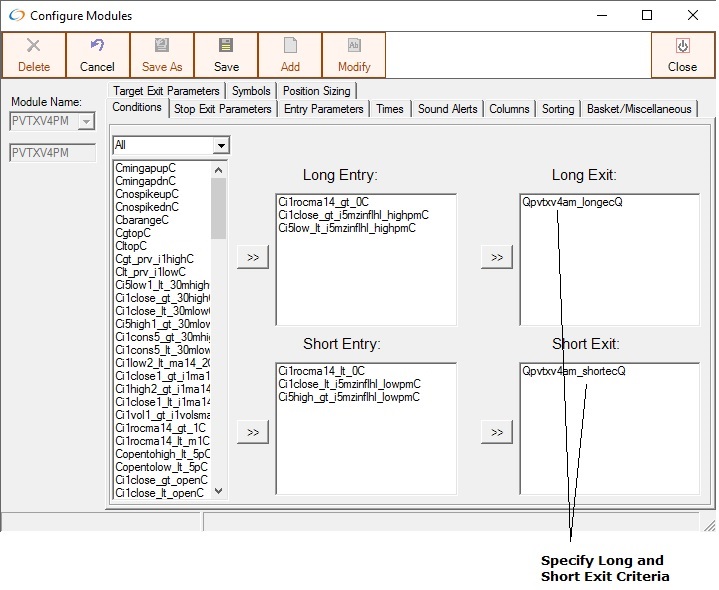Click the Close power icon button
The image size is (719, 590).
[682, 47]
